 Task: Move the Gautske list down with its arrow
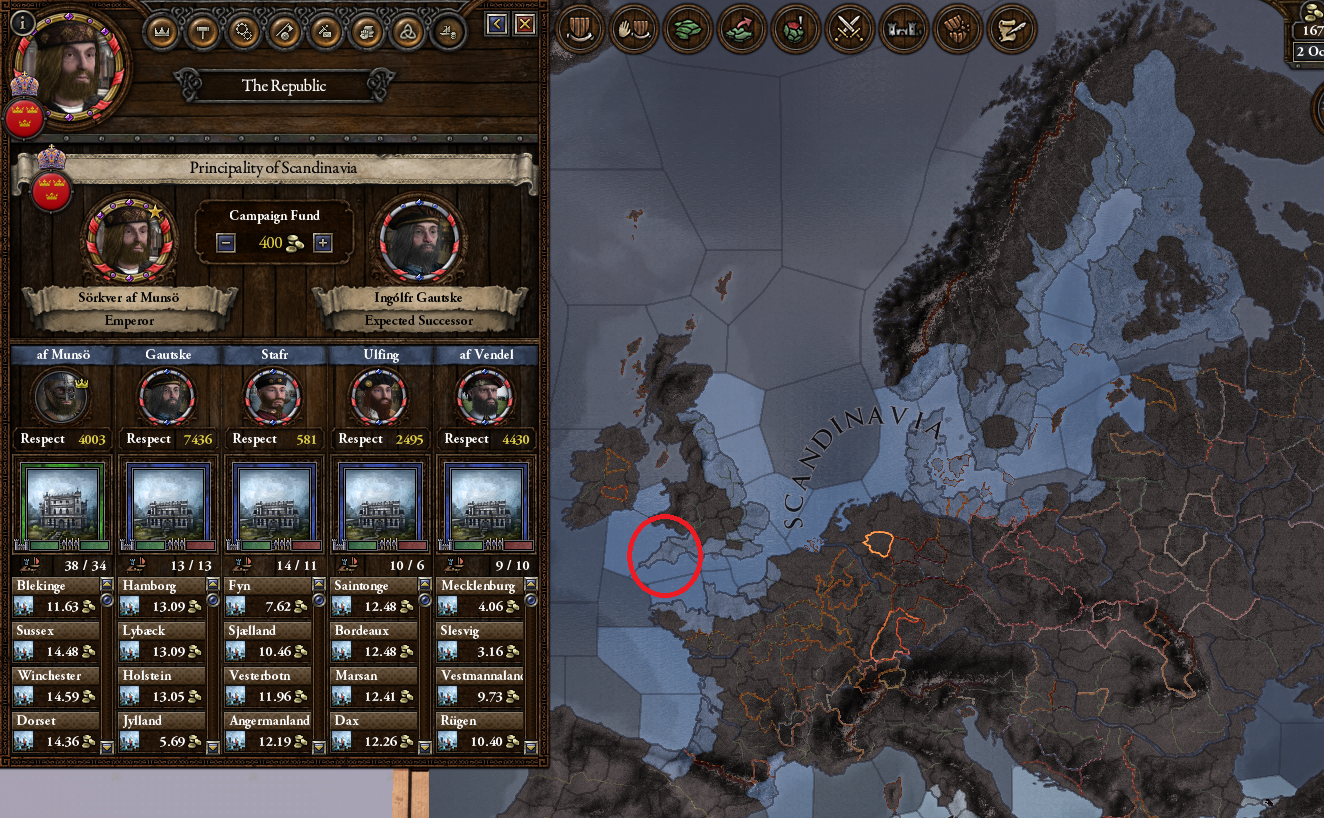213,747
